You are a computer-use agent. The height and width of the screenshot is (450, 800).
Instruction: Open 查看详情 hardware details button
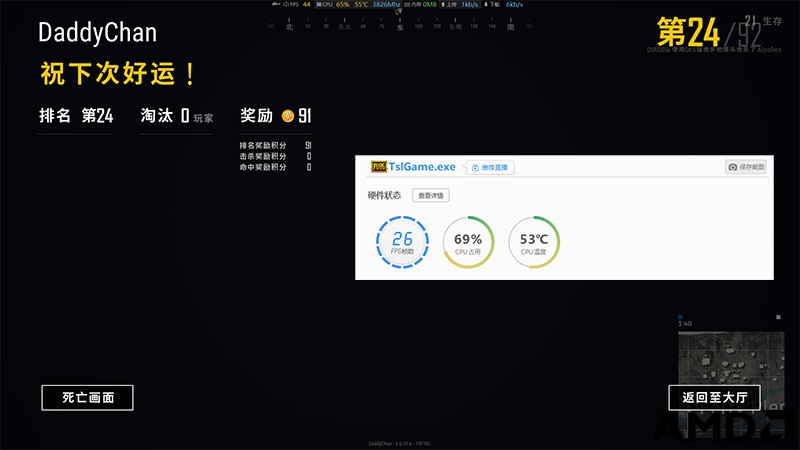pyautogui.click(x=431, y=195)
